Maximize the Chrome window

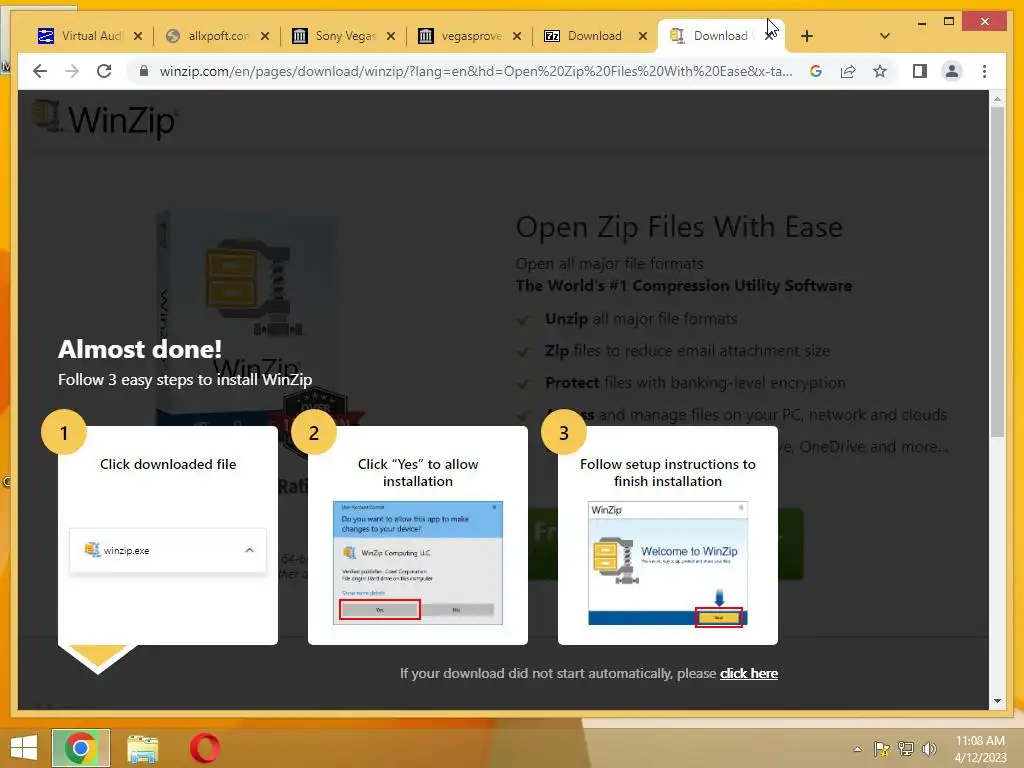(949, 22)
